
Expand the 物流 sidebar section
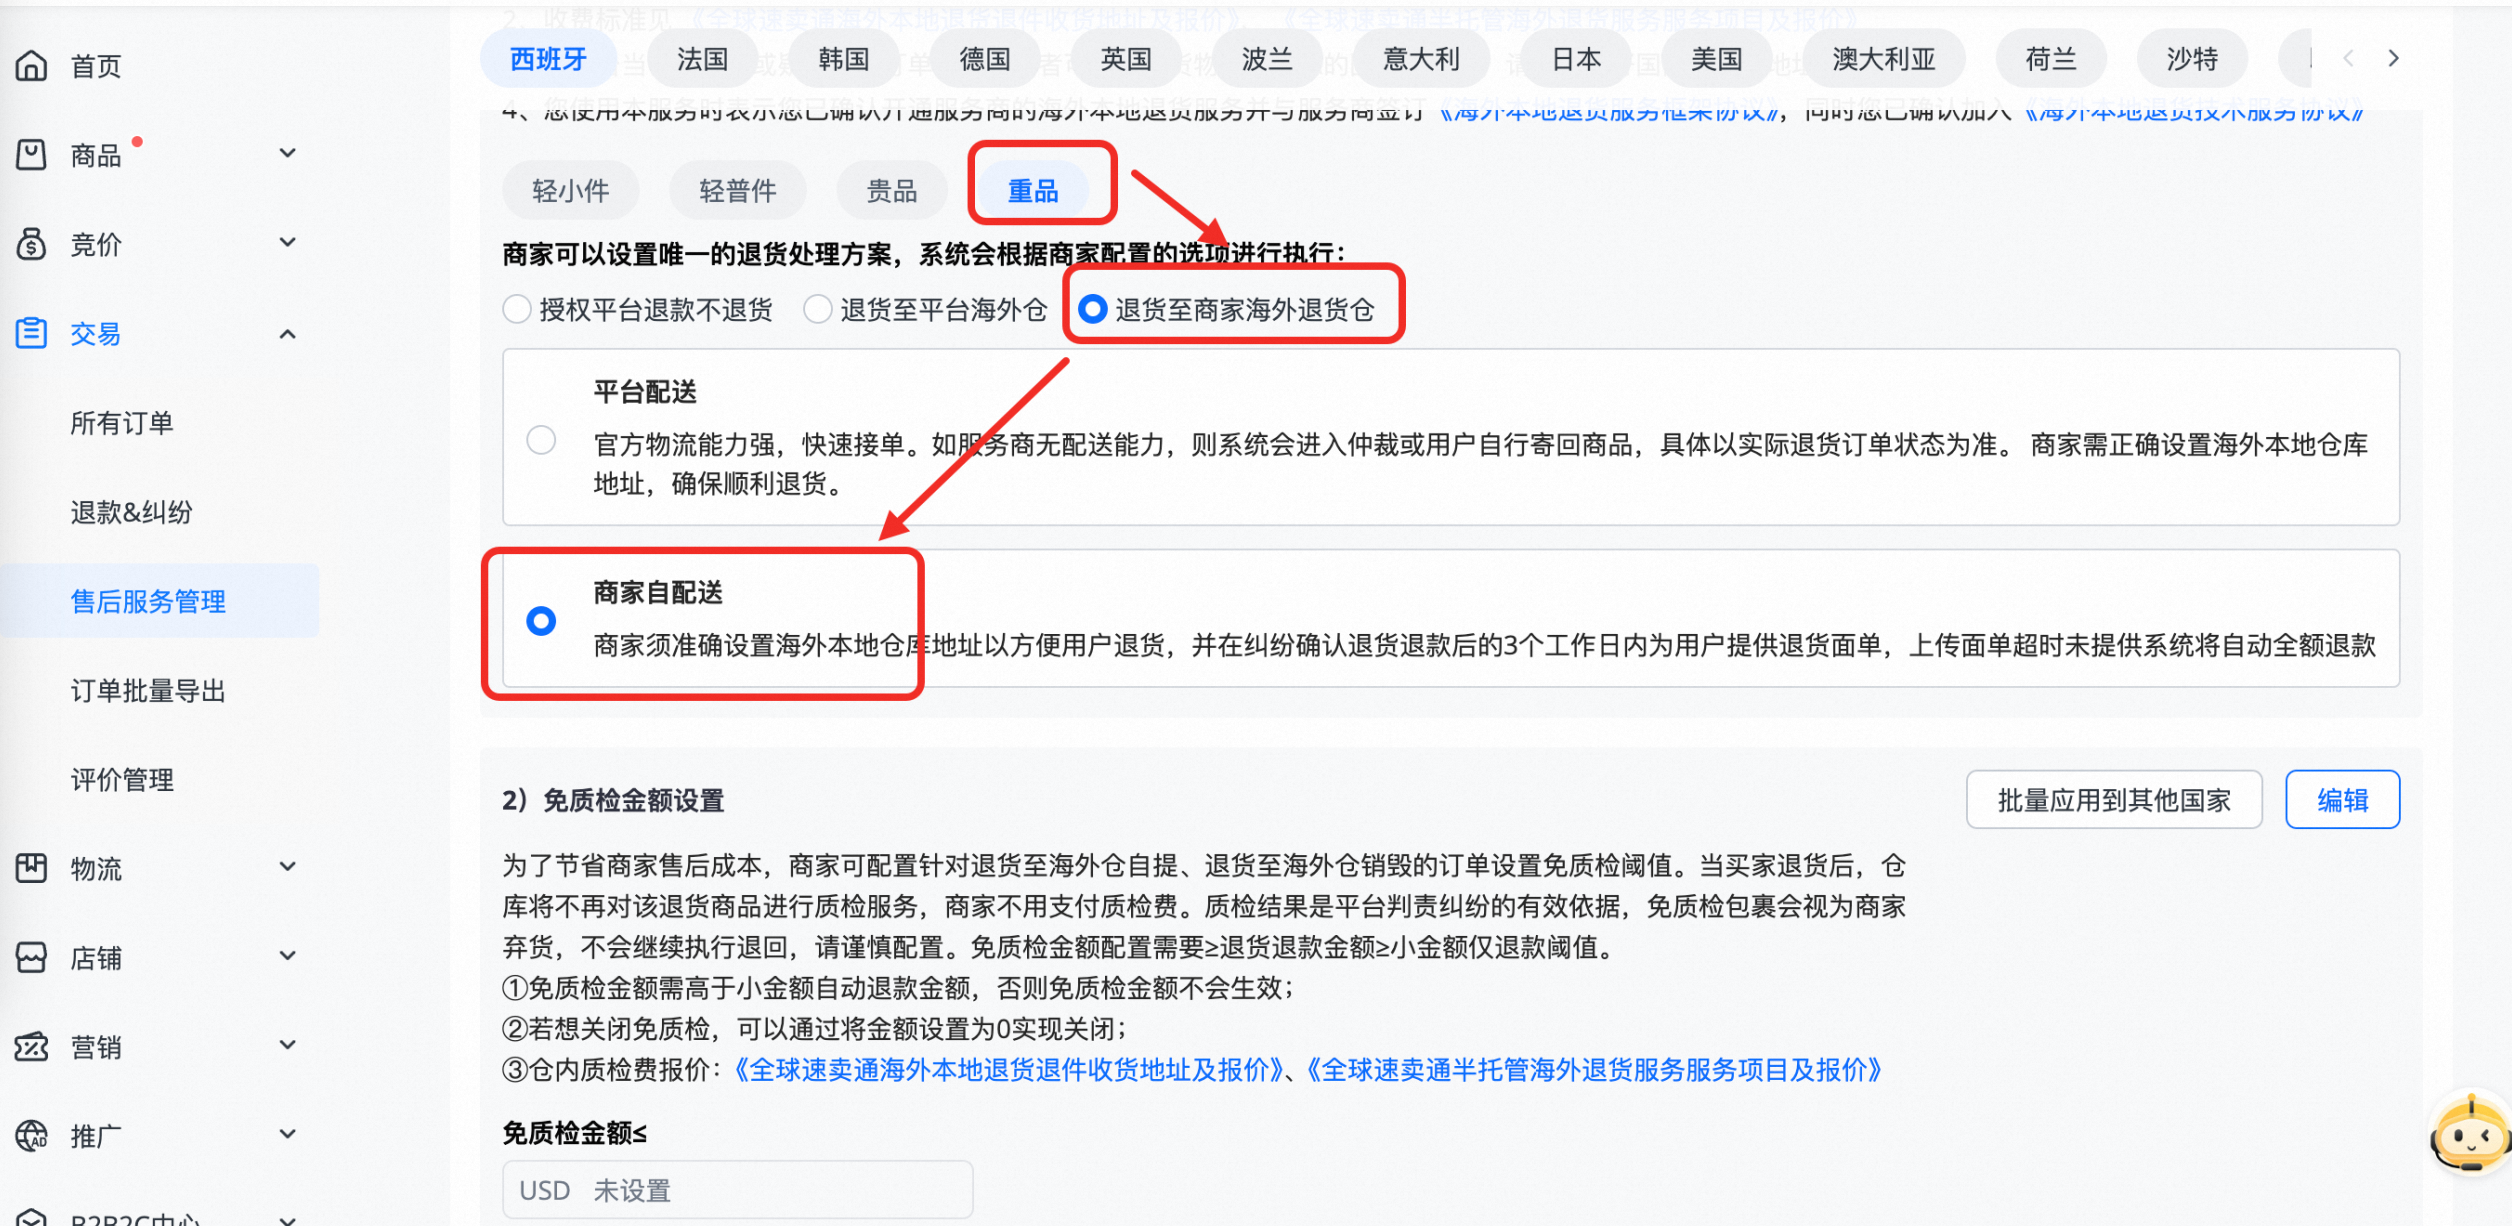[288, 868]
